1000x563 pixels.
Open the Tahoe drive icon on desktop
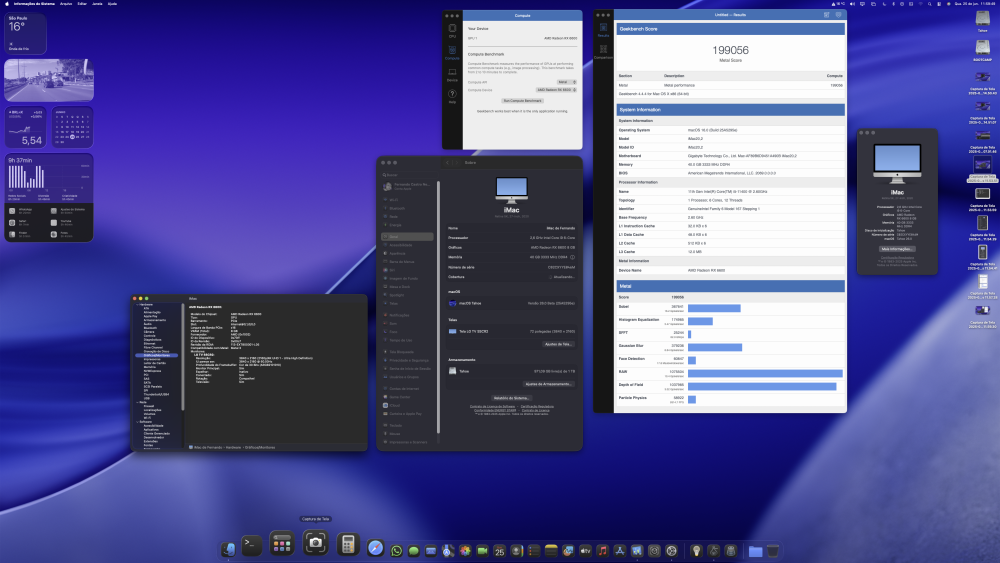pyautogui.click(x=982, y=19)
